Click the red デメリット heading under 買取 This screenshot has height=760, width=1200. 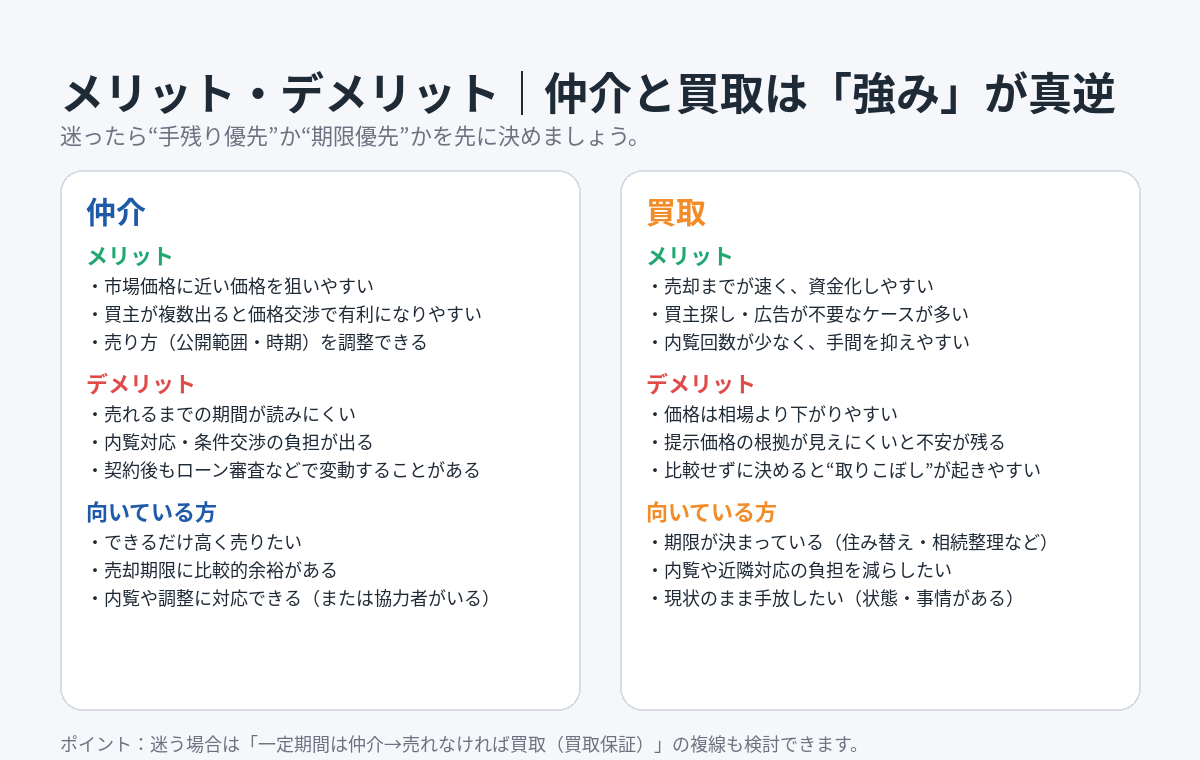(701, 384)
